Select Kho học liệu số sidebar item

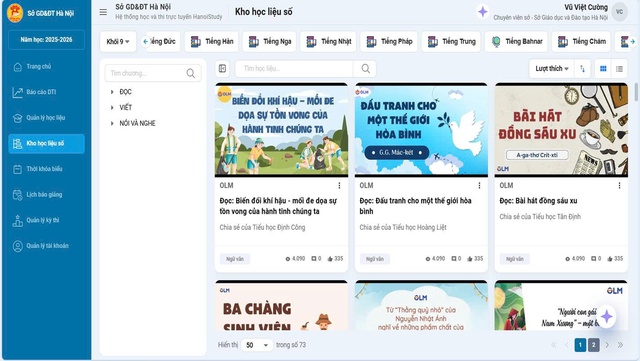tap(47, 144)
